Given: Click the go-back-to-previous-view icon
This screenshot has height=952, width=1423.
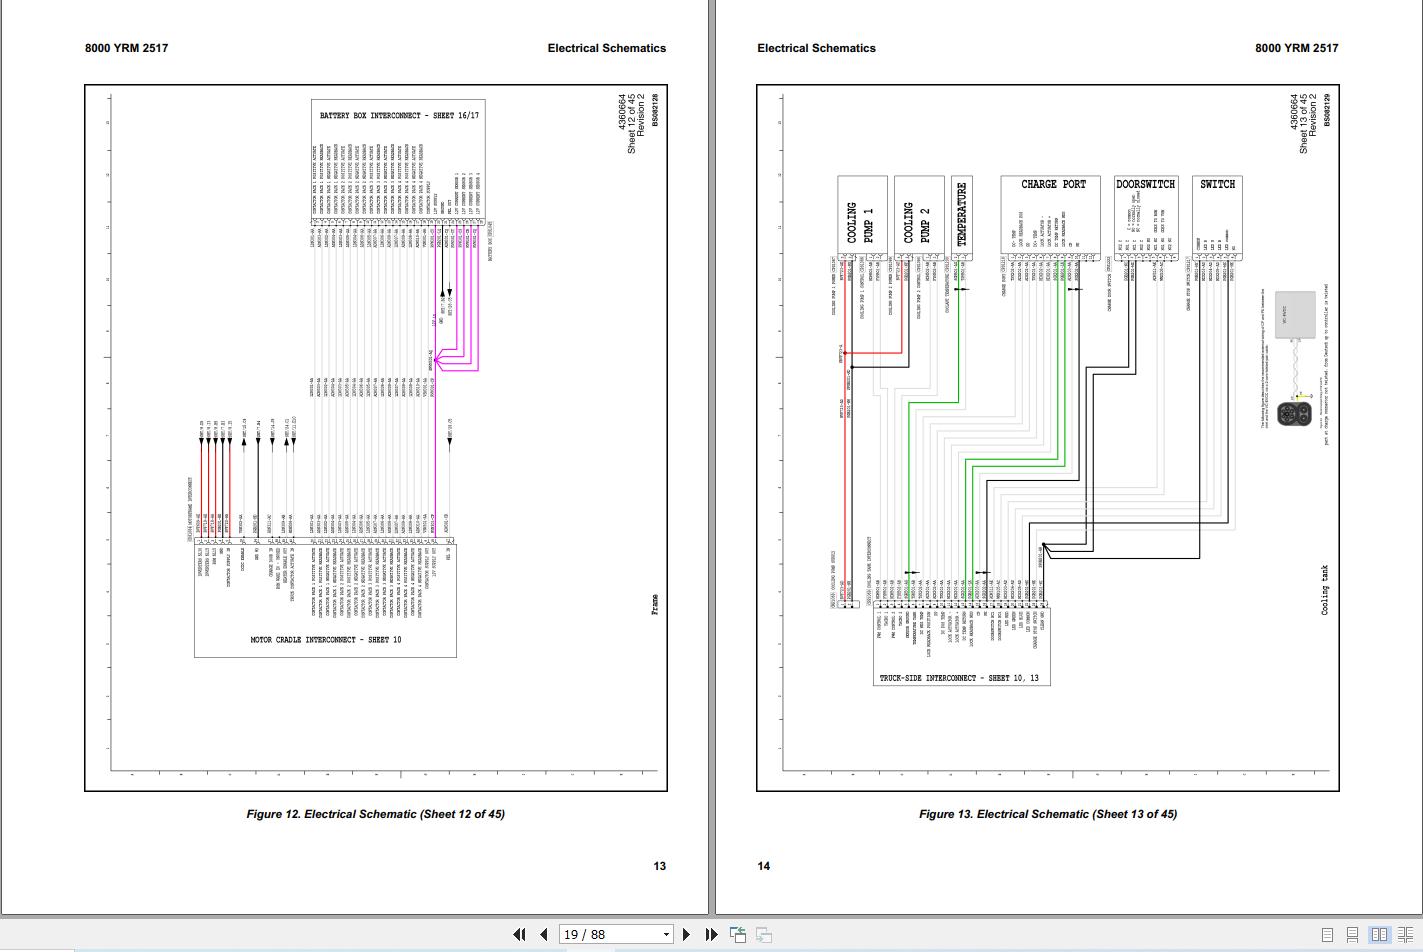Looking at the screenshot, I should (x=738, y=934).
